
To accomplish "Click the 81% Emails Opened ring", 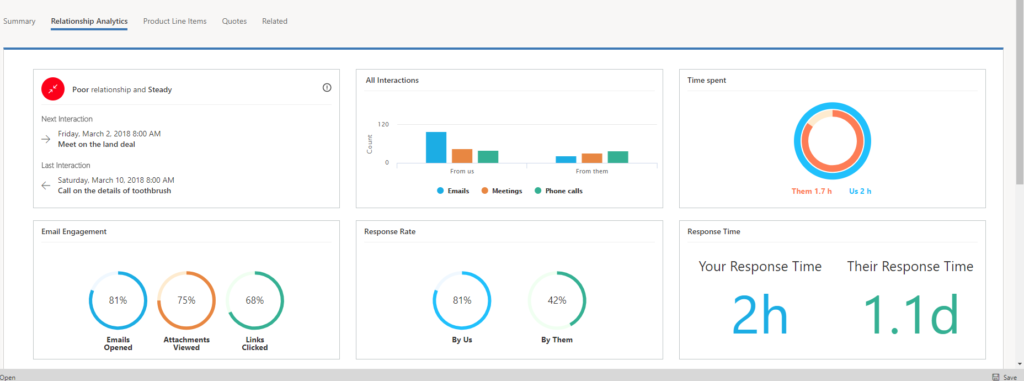I will 118,301.
